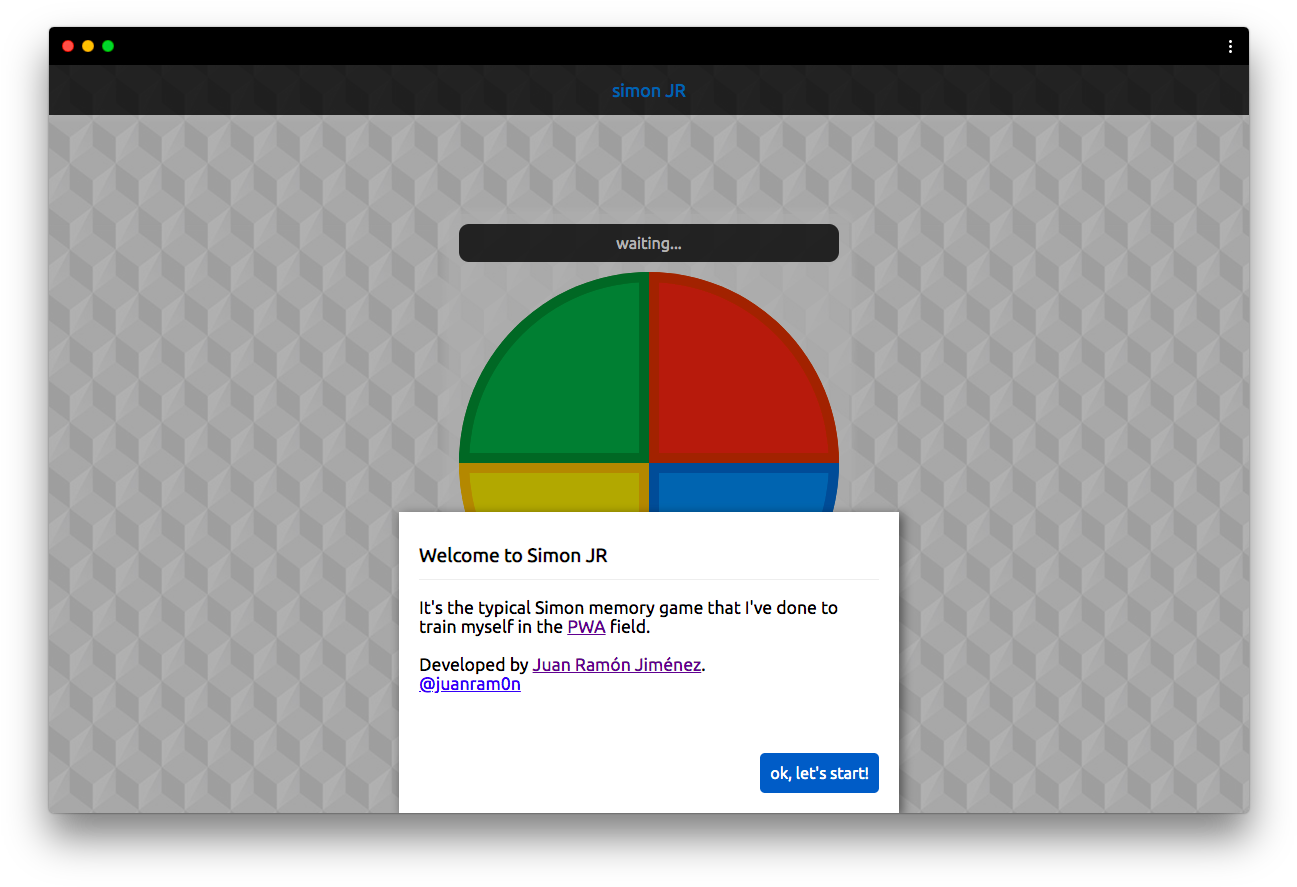Click the "waiting..." status bar
This screenshot has height=887, width=1297.
pos(649,243)
